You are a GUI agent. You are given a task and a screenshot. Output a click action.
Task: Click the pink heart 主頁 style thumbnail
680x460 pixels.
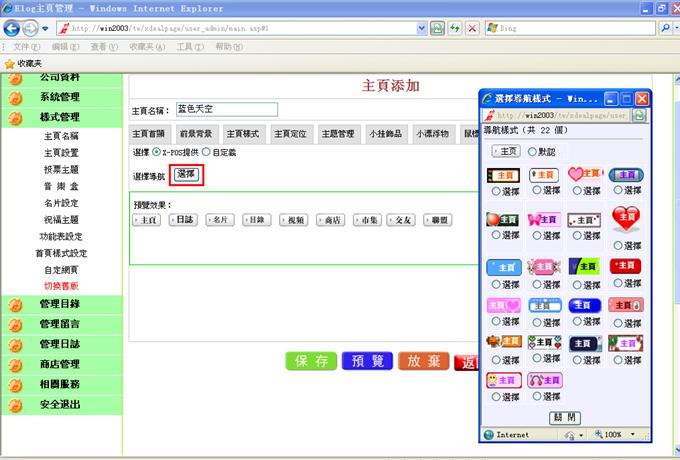point(585,174)
